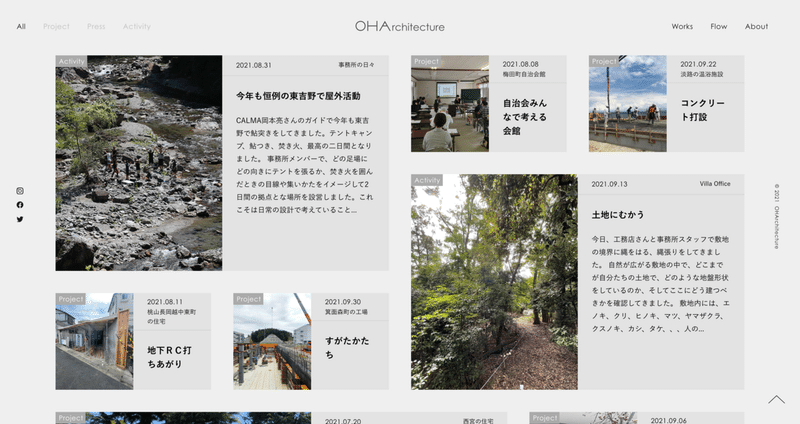This screenshot has width=800, height=424.
Task: Open the Flow menu item
Action: [718, 27]
